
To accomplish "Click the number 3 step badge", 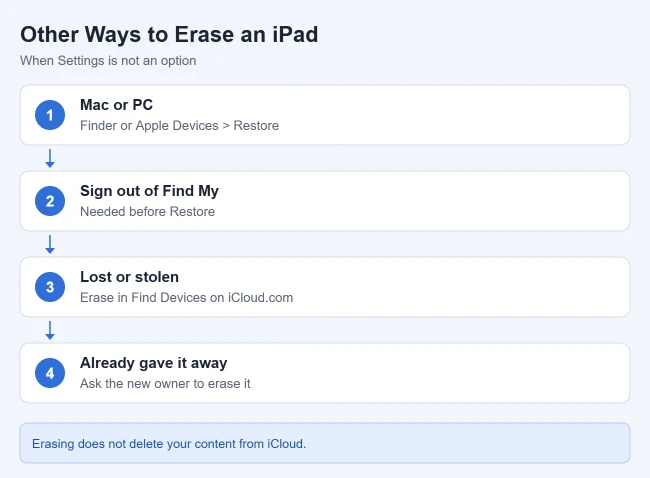I will [x=50, y=287].
